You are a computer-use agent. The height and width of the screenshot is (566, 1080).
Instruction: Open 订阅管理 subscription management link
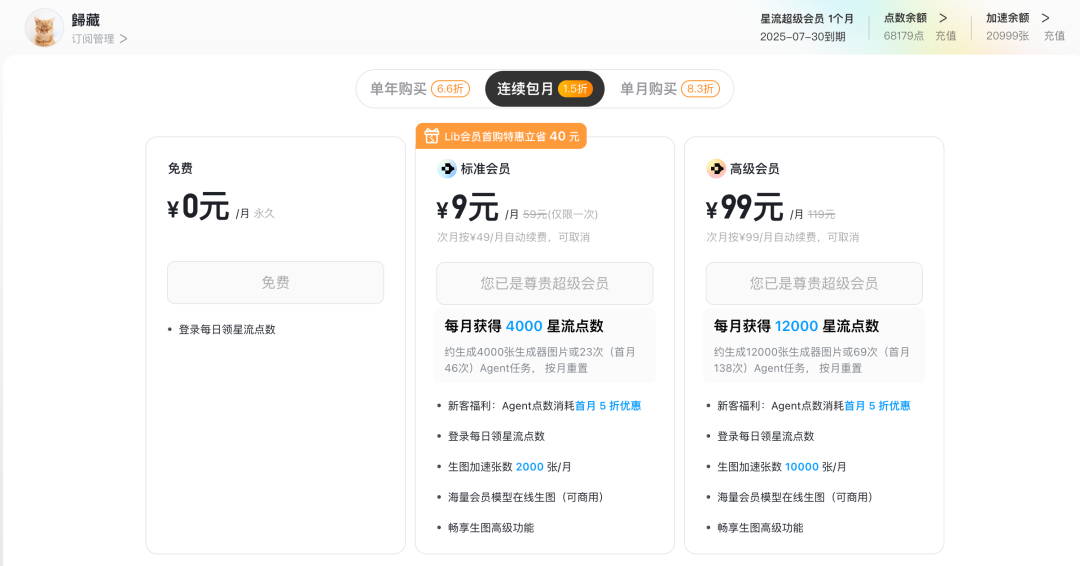[99, 39]
